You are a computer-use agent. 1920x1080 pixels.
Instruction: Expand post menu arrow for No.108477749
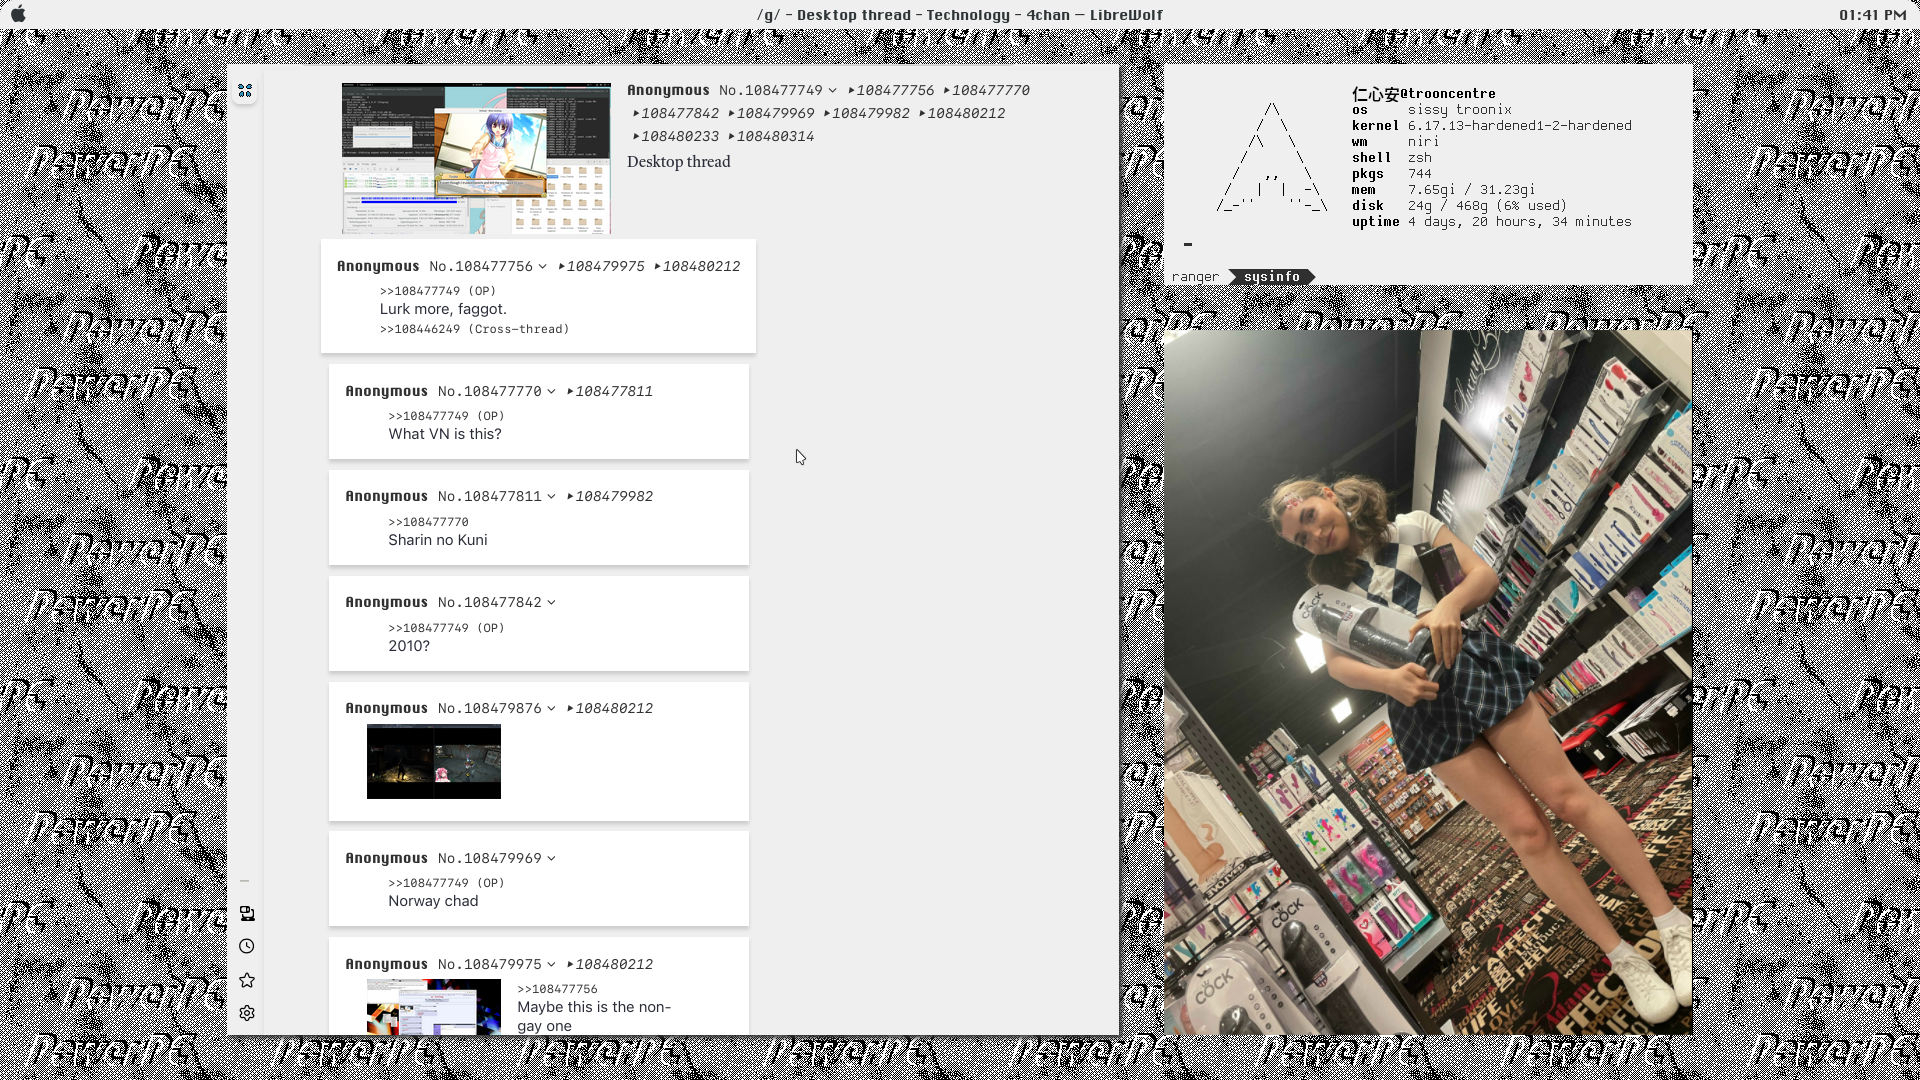click(x=832, y=91)
